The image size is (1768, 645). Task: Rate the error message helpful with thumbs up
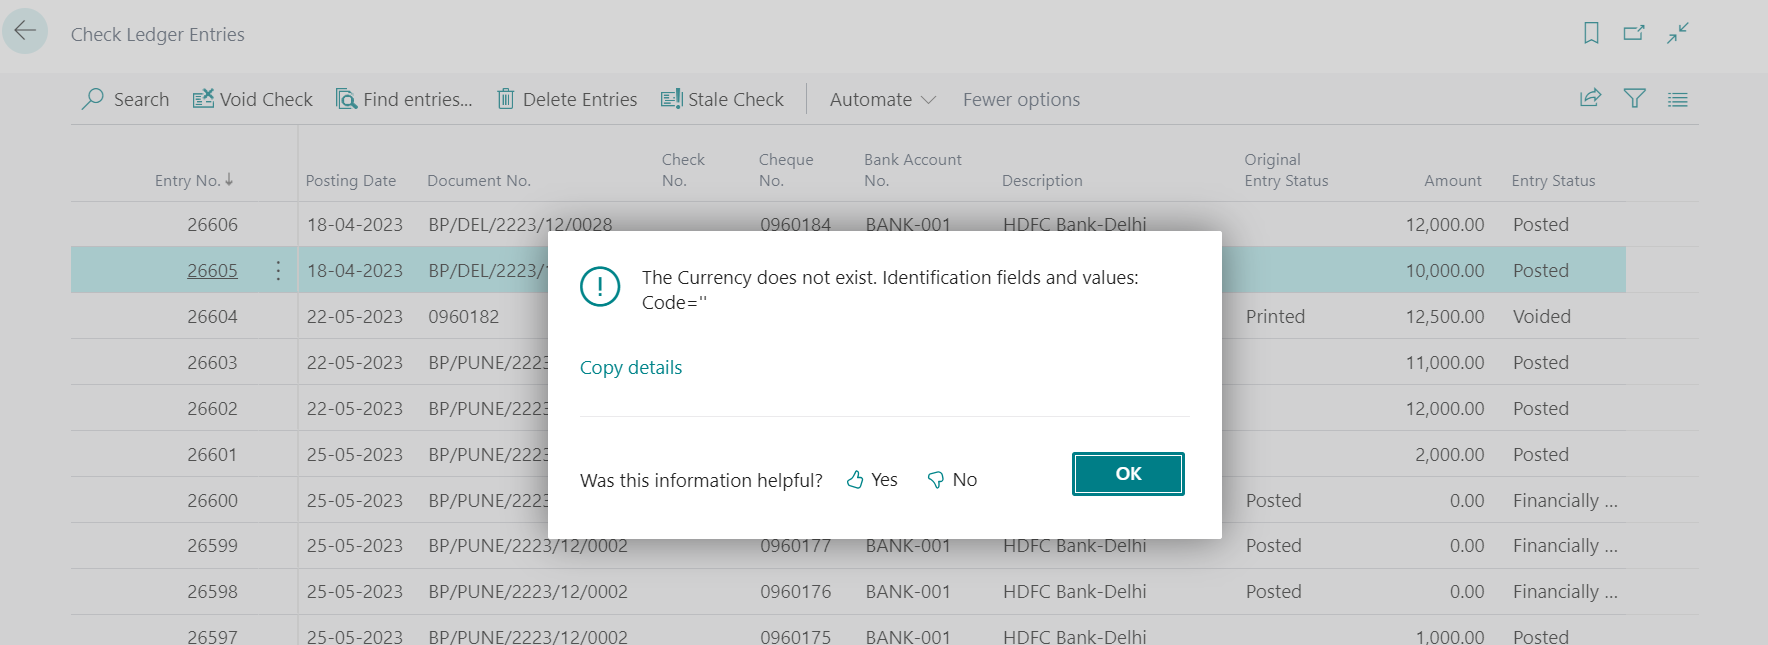869,479
